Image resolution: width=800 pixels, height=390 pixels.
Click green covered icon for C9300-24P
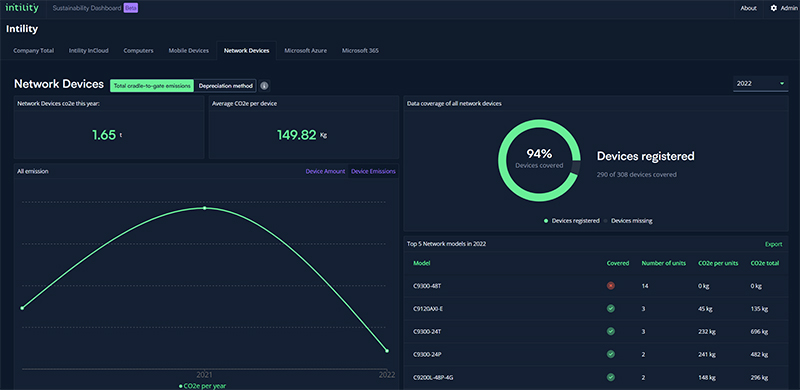(610, 354)
